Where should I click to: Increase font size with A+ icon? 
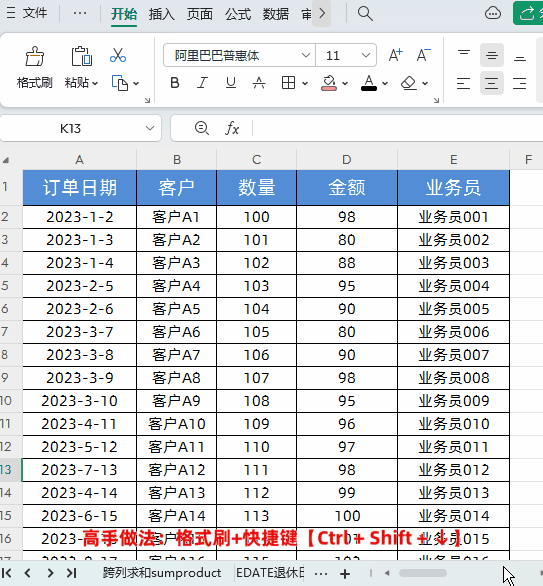click(x=395, y=55)
